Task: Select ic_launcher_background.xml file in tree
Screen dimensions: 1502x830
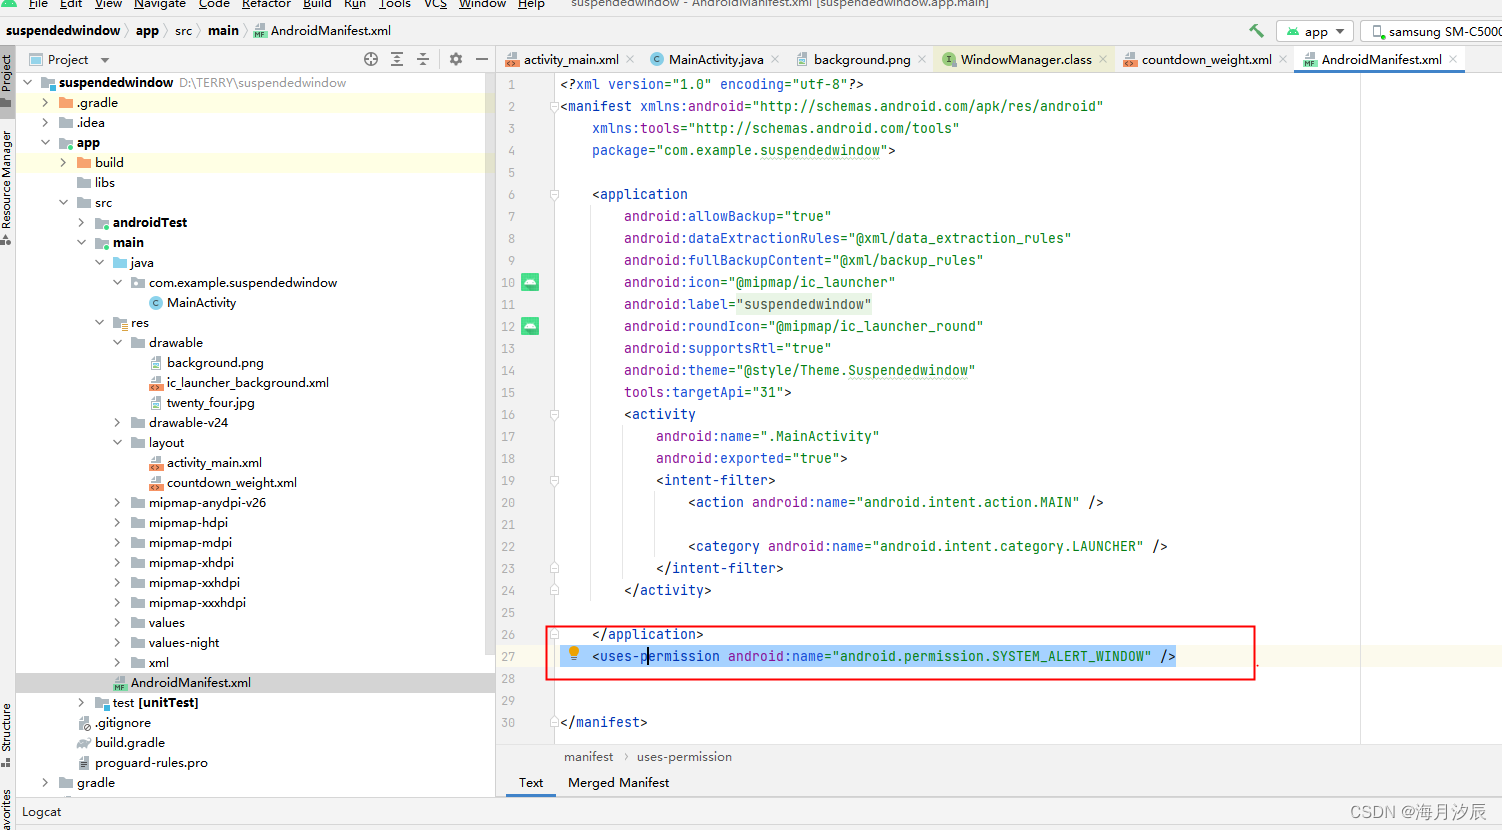Action: (247, 382)
